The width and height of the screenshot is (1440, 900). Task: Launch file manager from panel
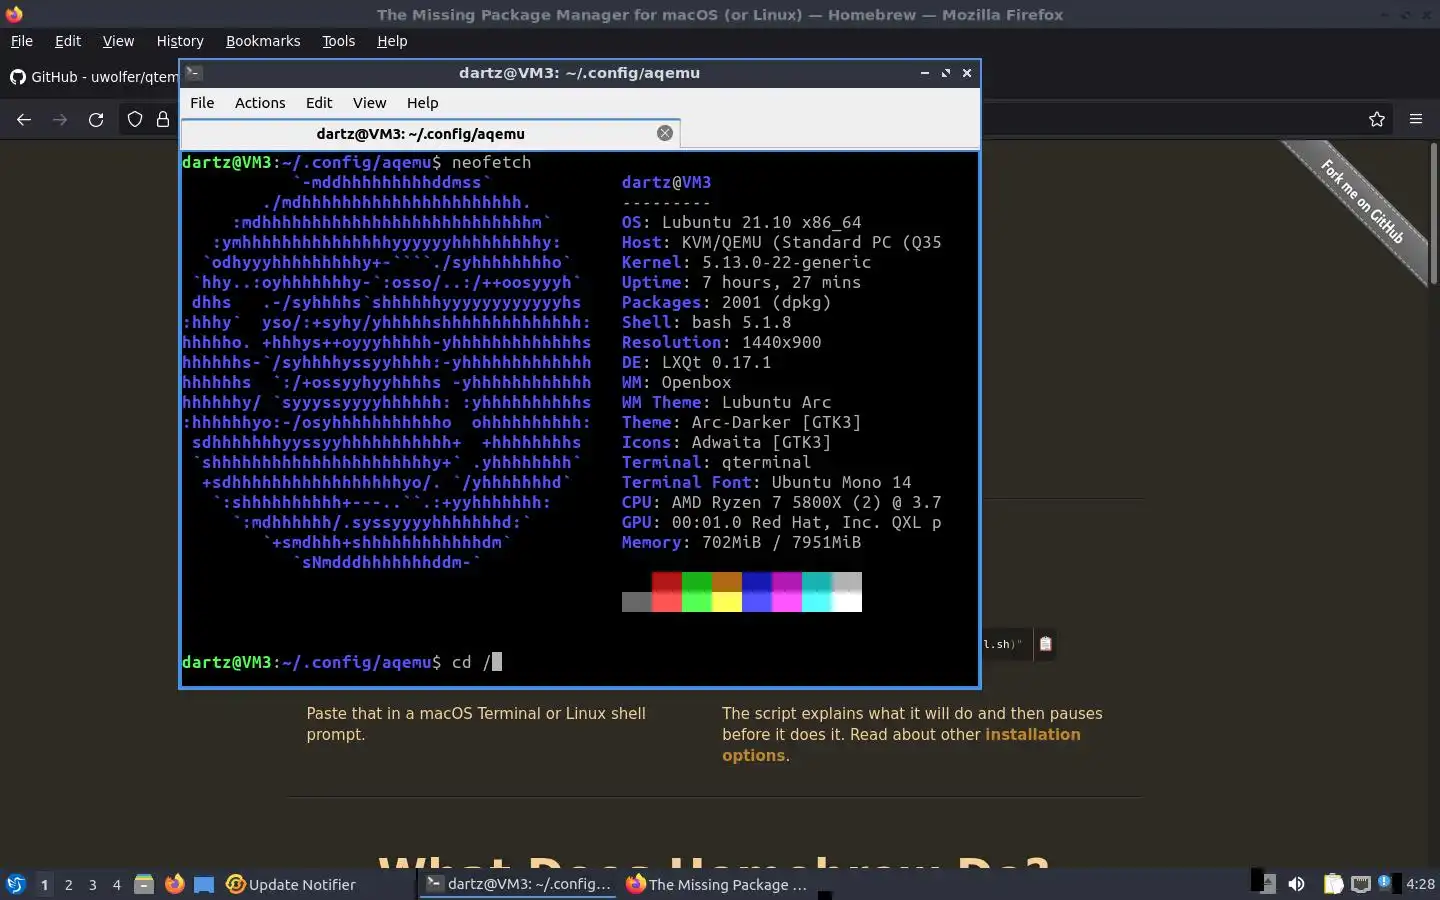click(144, 884)
